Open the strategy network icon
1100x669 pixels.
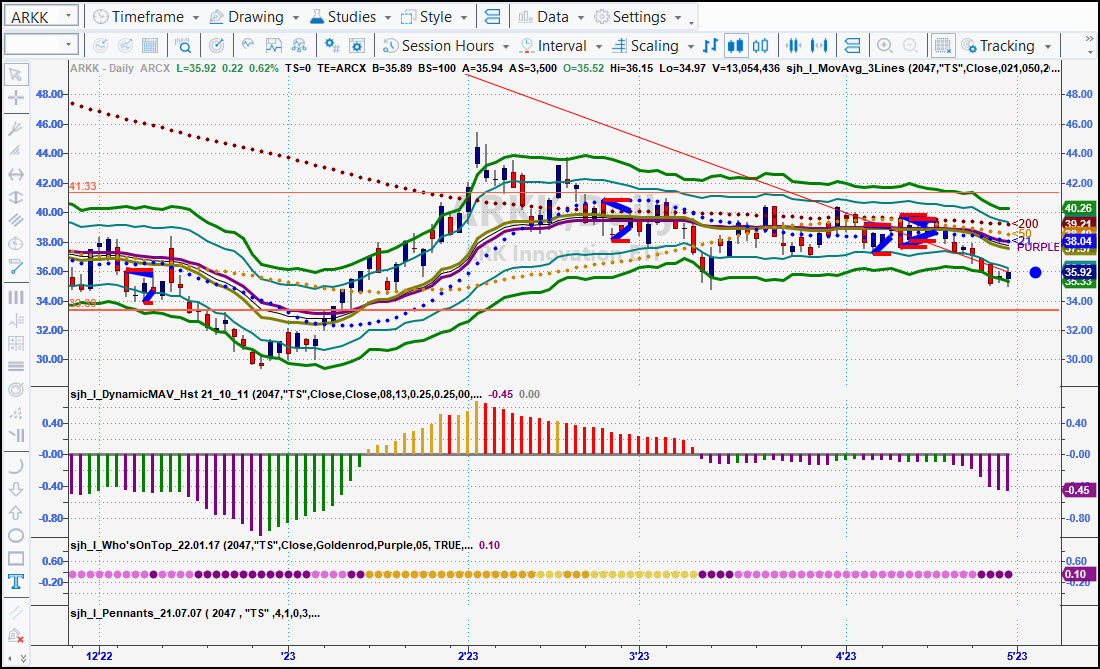(299, 46)
